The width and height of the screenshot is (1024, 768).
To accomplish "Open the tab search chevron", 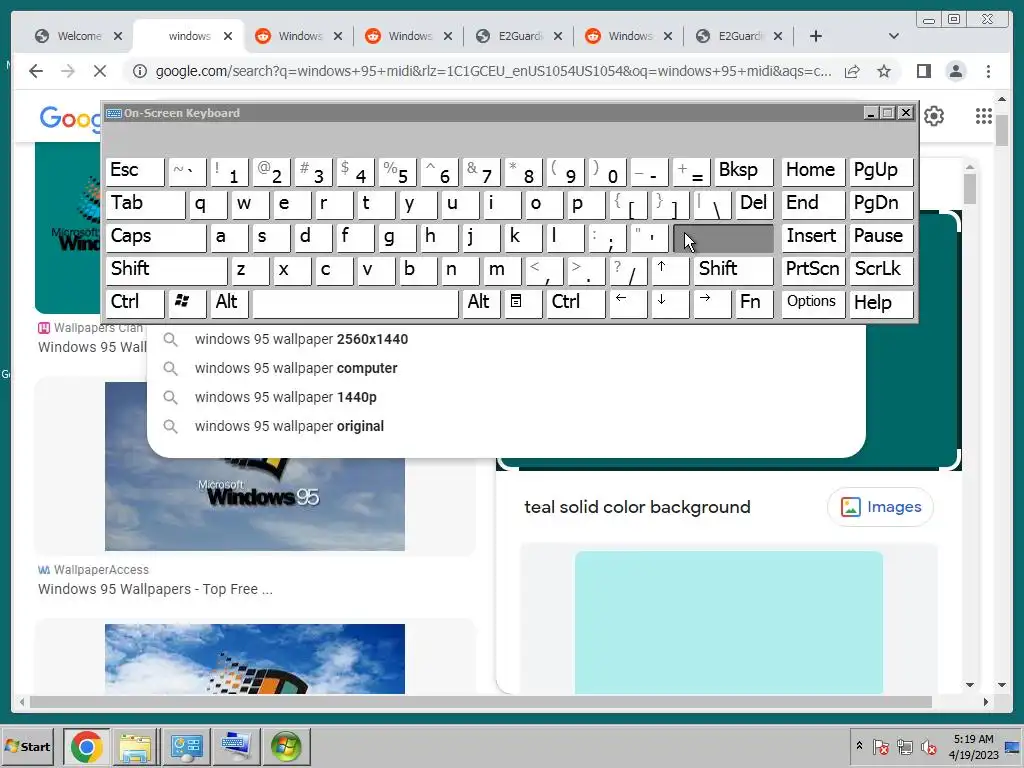I will [x=894, y=36].
